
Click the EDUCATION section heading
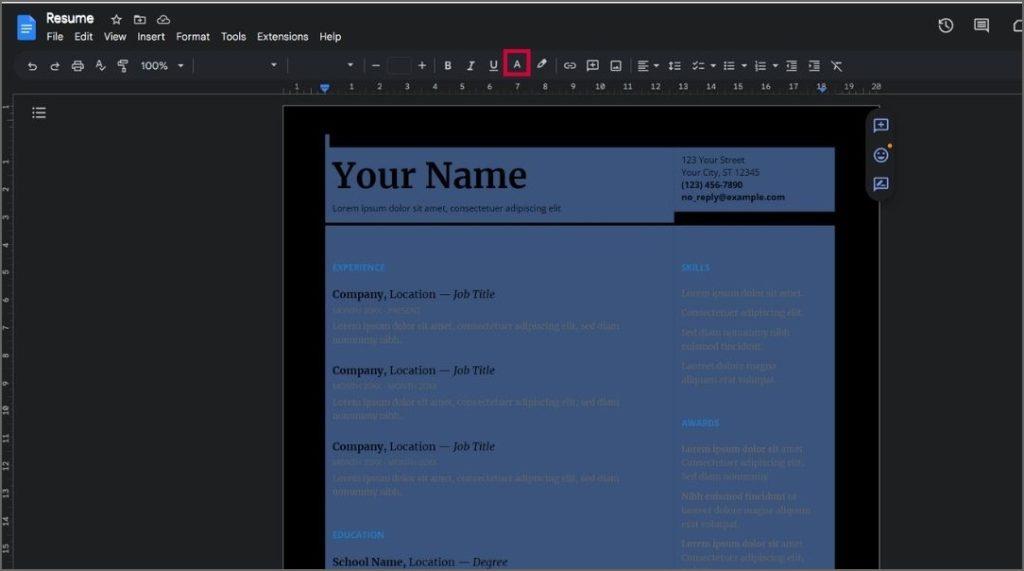[358, 535]
